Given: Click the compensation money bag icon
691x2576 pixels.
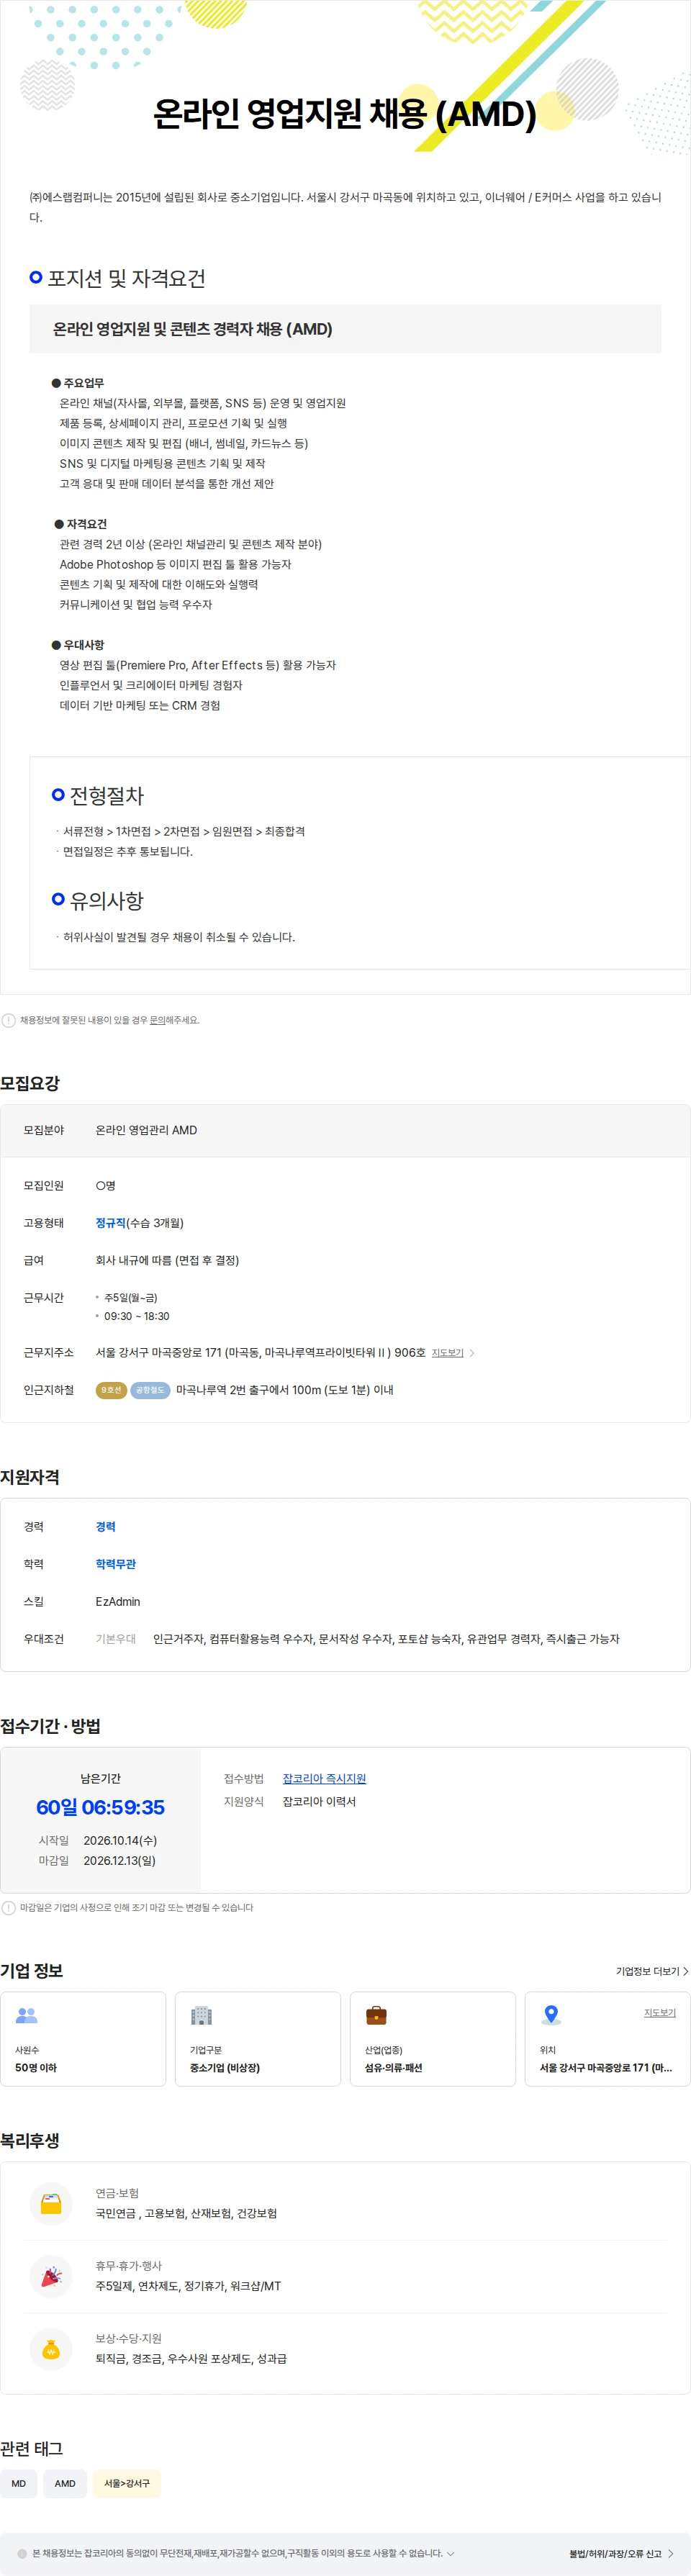Looking at the screenshot, I should click(51, 2350).
